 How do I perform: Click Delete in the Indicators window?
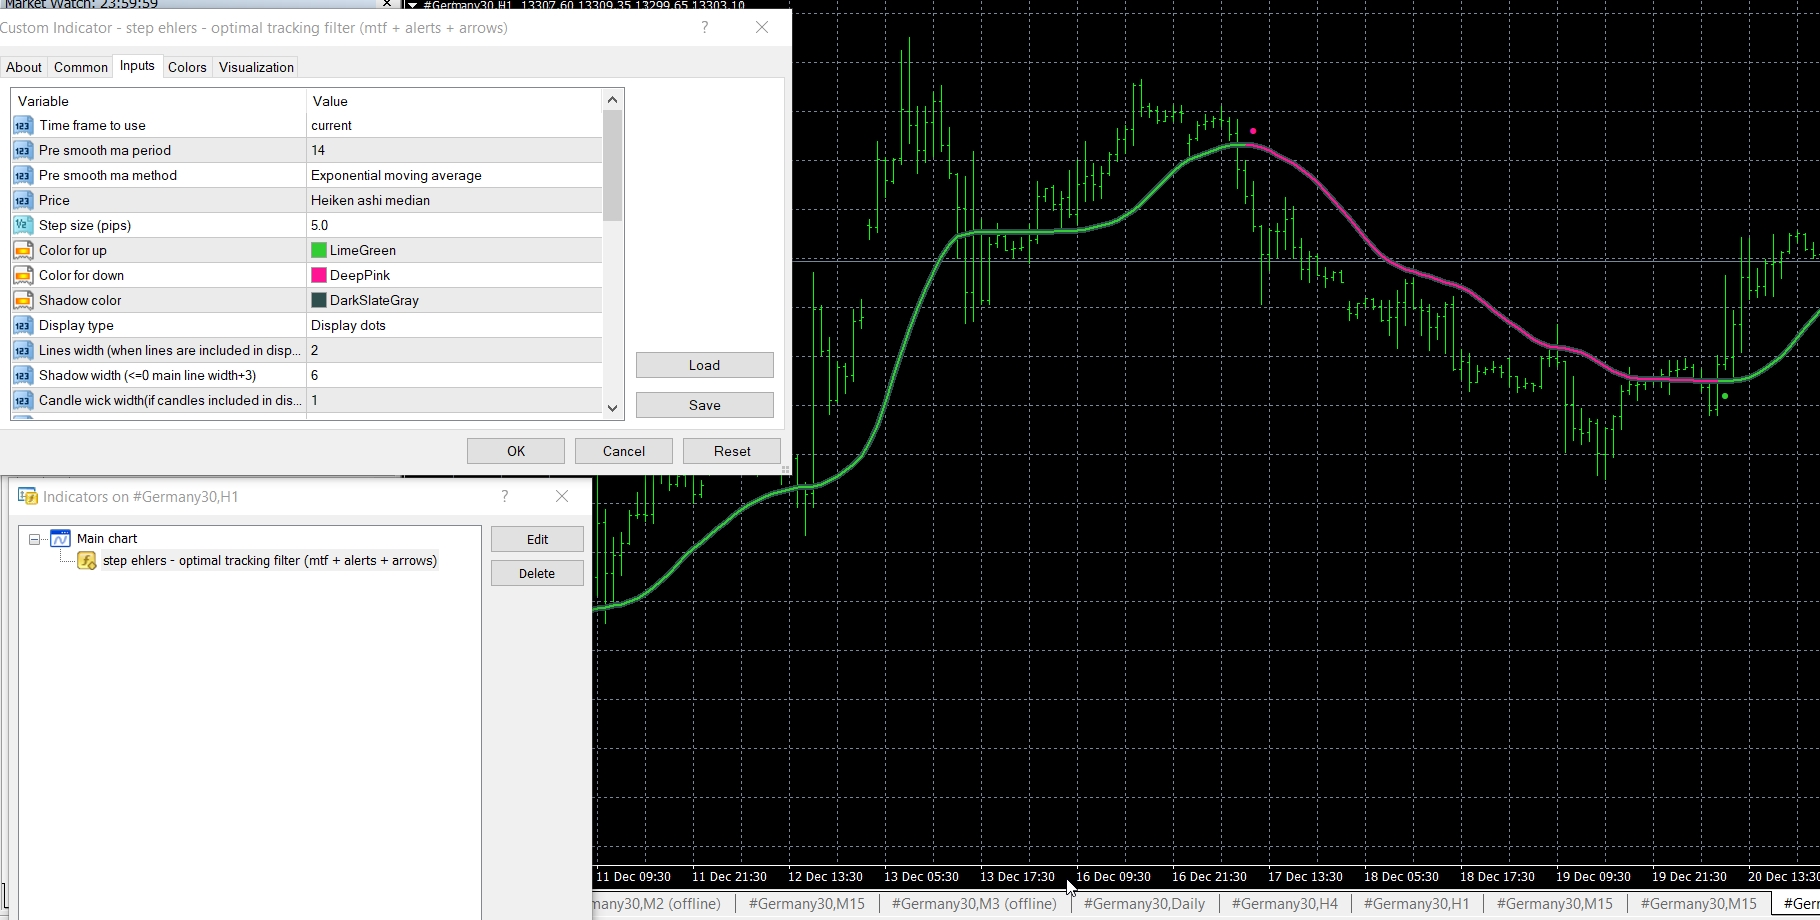pos(537,573)
